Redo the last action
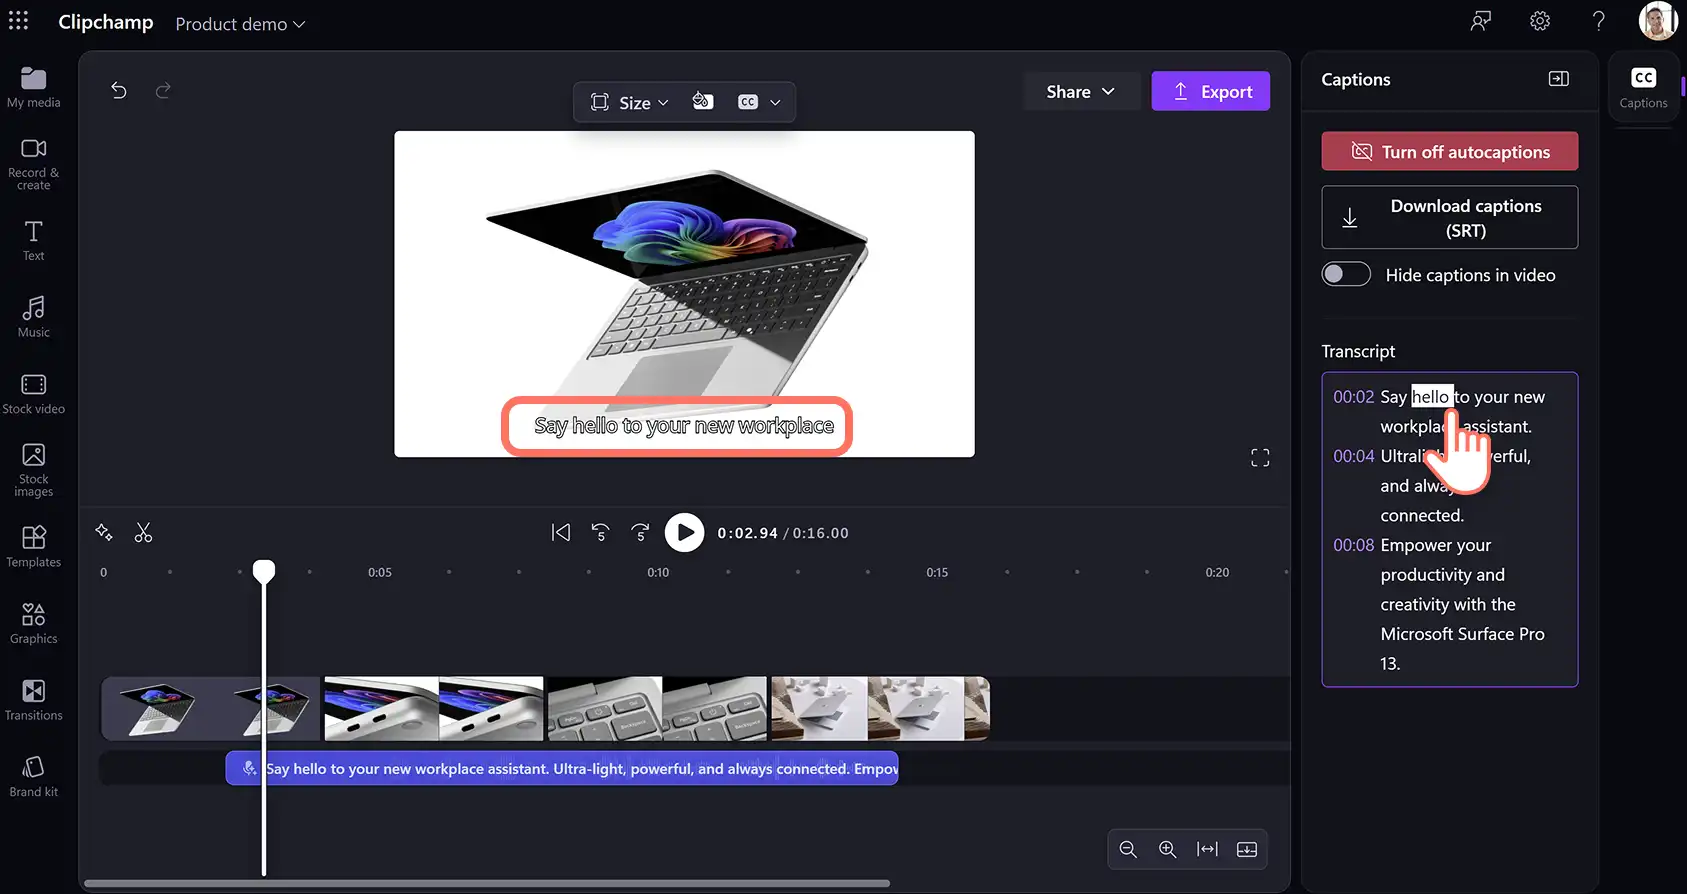Viewport: 1687px width, 894px height. pos(163,91)
